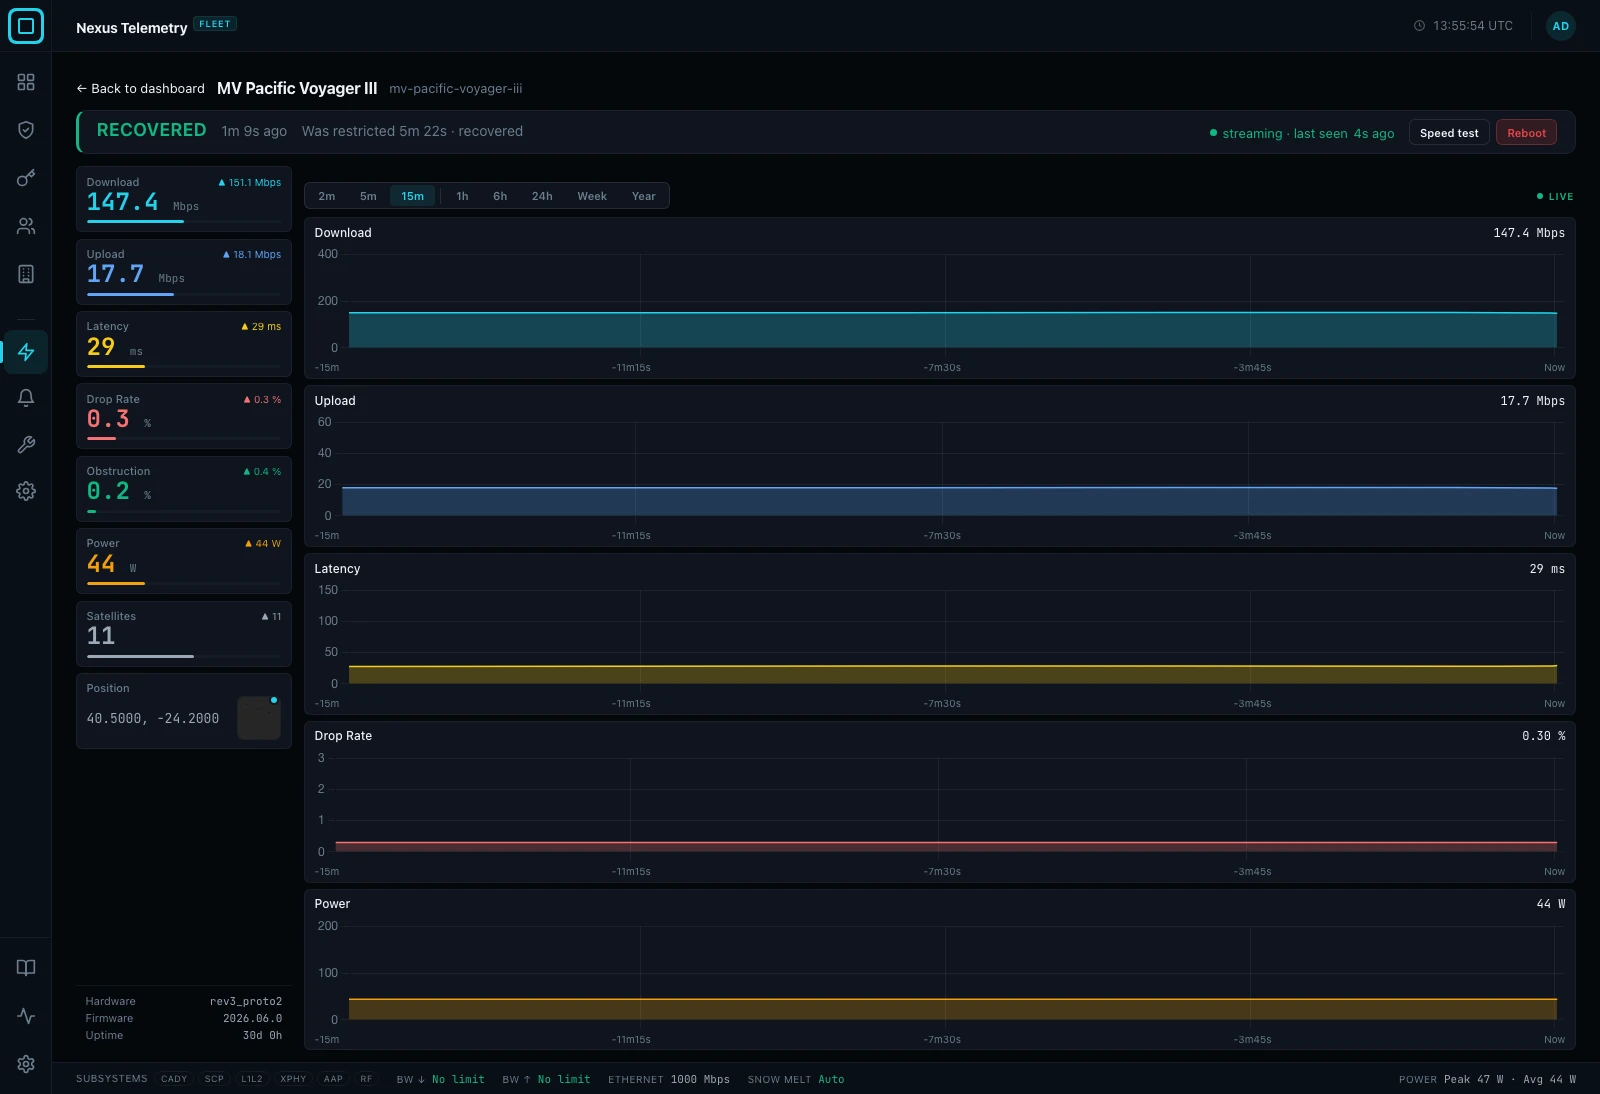Click the Latency 29 ms metric card
The height and width of the screenshot is (1094, 1600).
[184, 344]
